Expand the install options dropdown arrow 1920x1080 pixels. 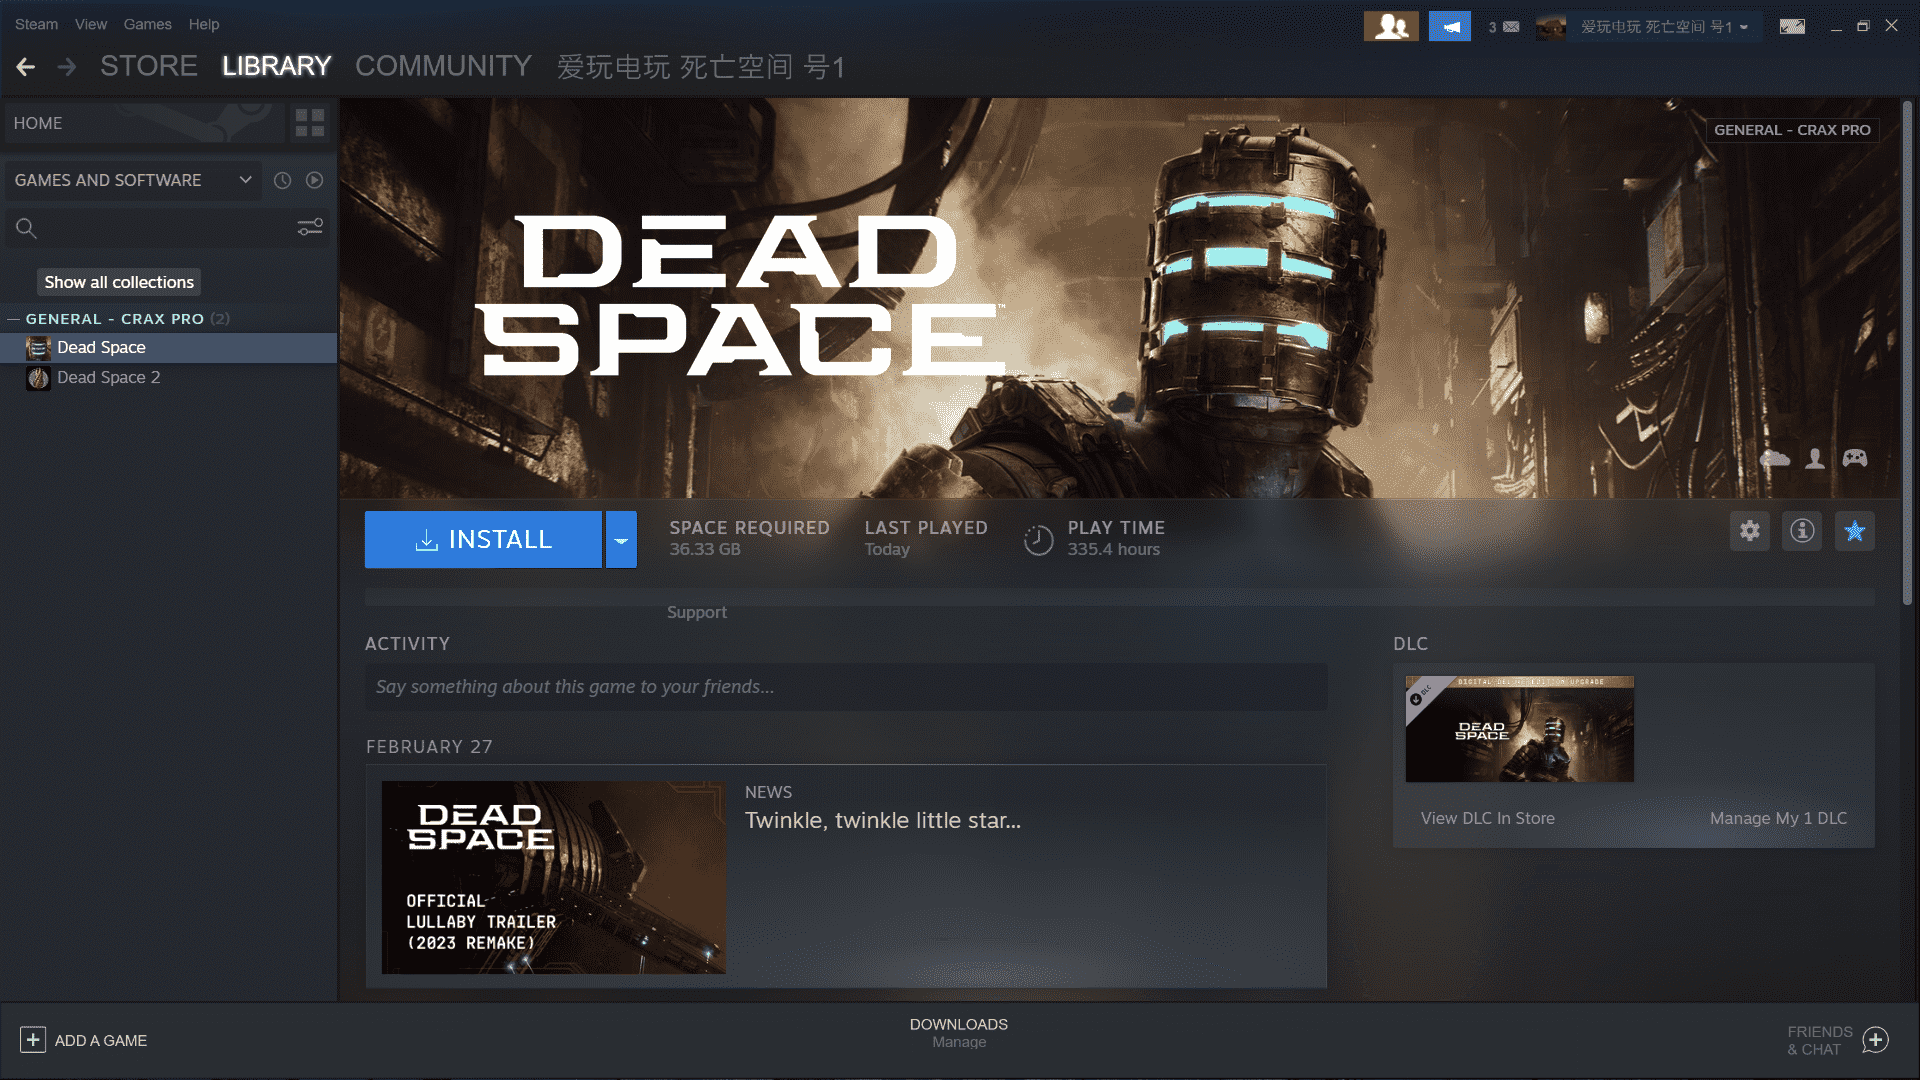click(621, 540)
